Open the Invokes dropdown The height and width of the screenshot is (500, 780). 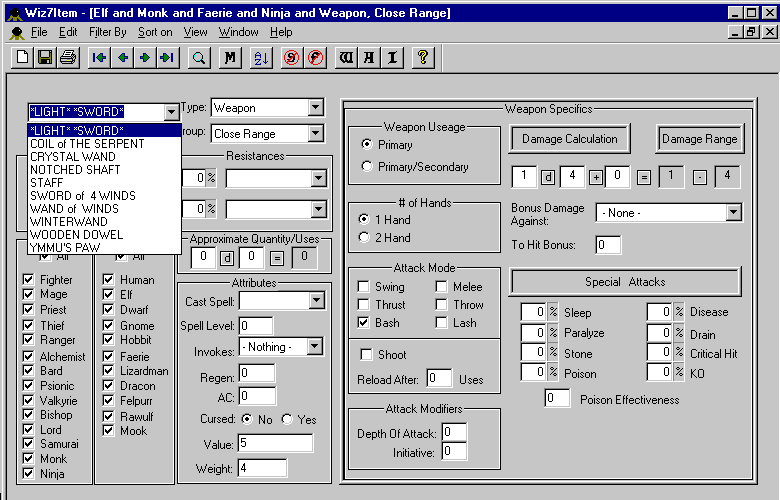(x=314, y=346)
